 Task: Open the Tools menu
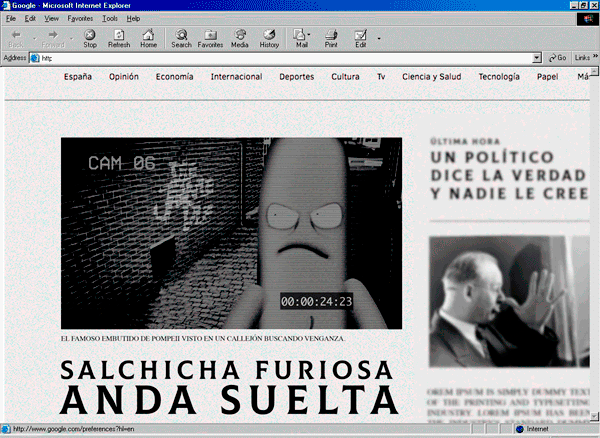(110, 19)
